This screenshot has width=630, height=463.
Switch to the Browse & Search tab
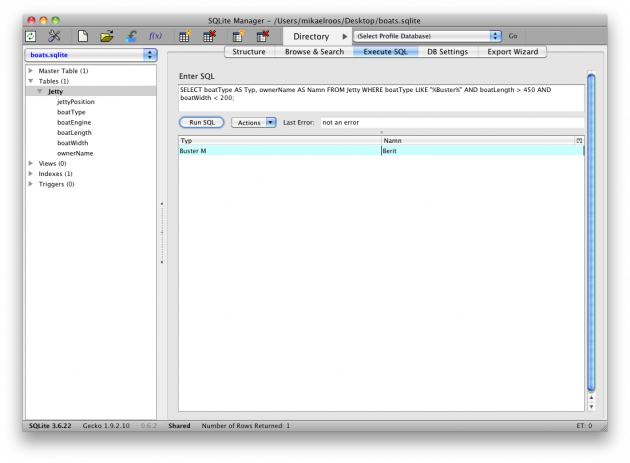[314, 52]
